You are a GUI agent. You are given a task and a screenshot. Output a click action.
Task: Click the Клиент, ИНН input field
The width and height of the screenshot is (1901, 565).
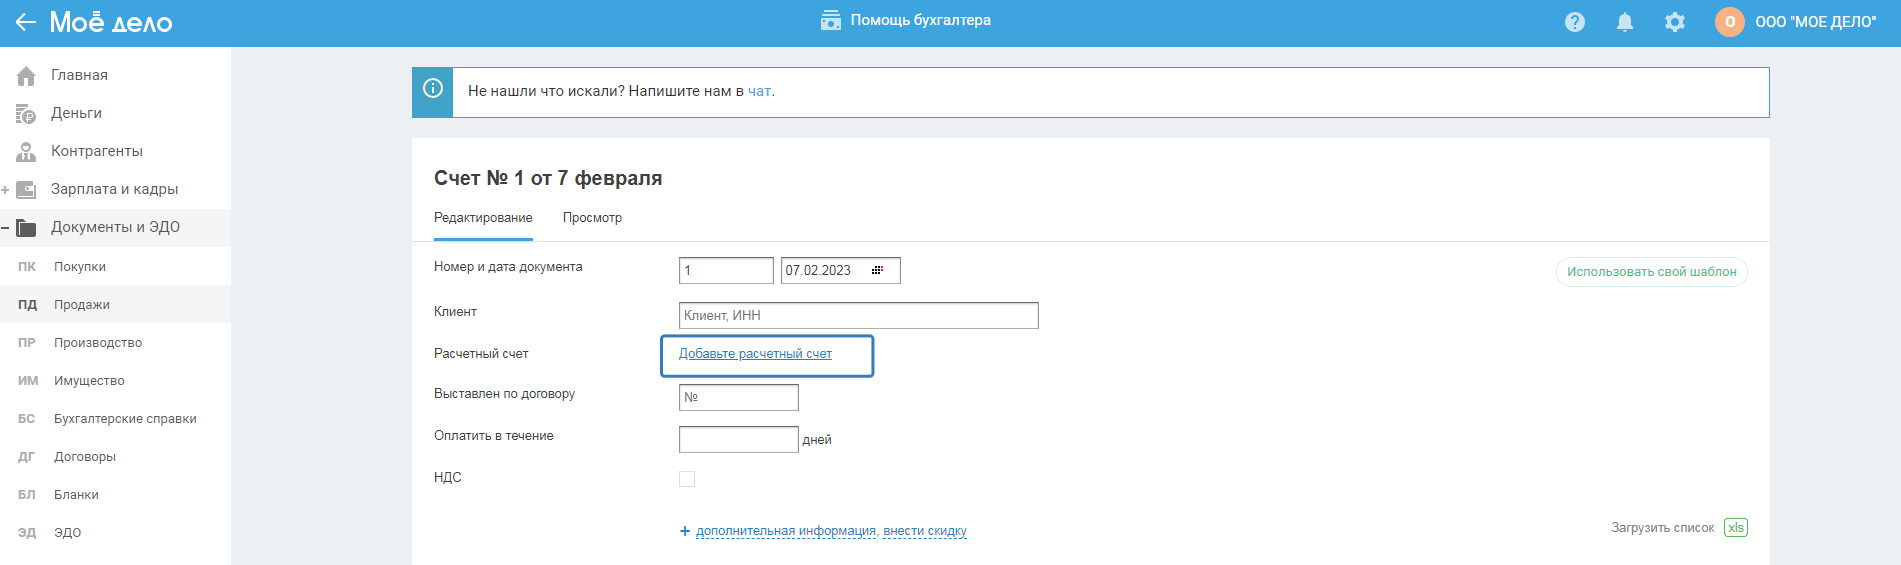pyautogui.click(x=858, y=316)
